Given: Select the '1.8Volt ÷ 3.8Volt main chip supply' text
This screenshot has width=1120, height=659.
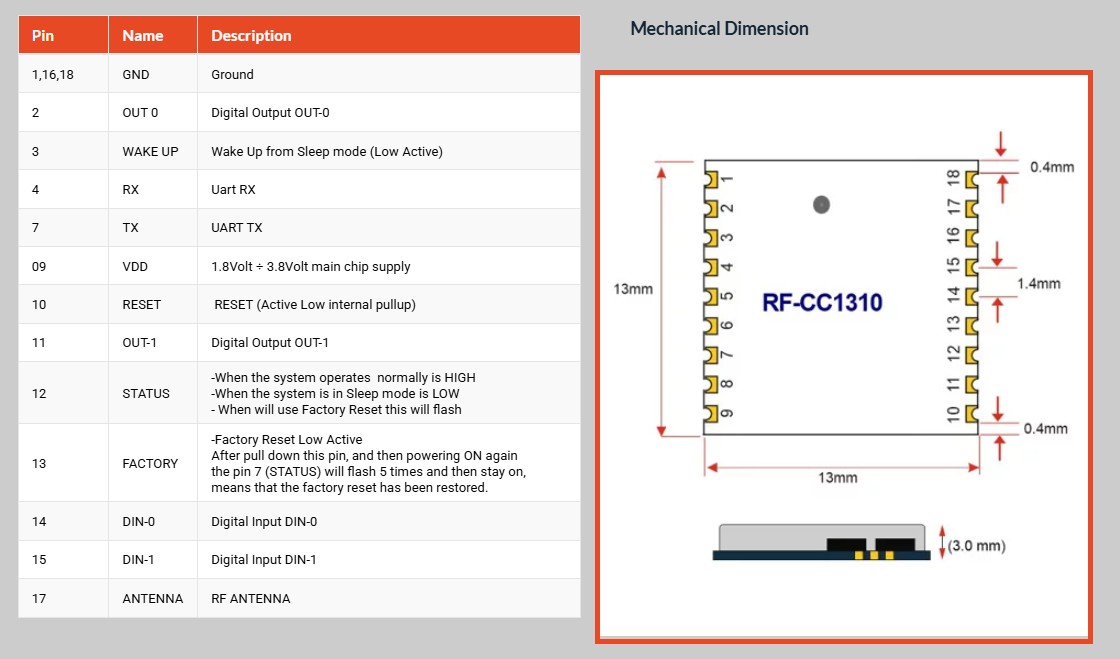Looking at the screenshot, I should tap(311, 266).
